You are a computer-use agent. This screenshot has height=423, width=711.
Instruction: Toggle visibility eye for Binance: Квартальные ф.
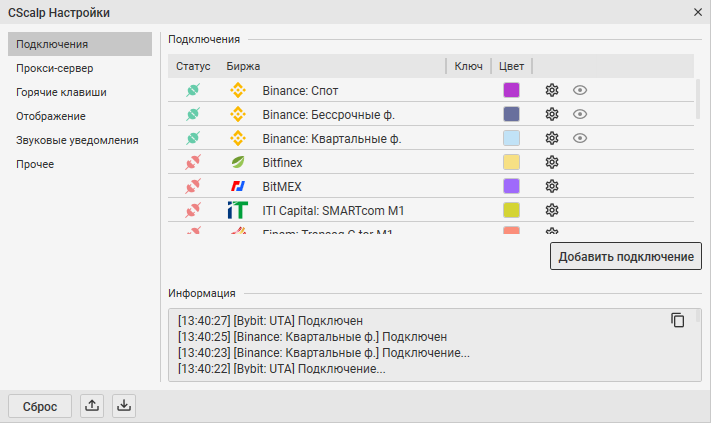pos(580,138)
